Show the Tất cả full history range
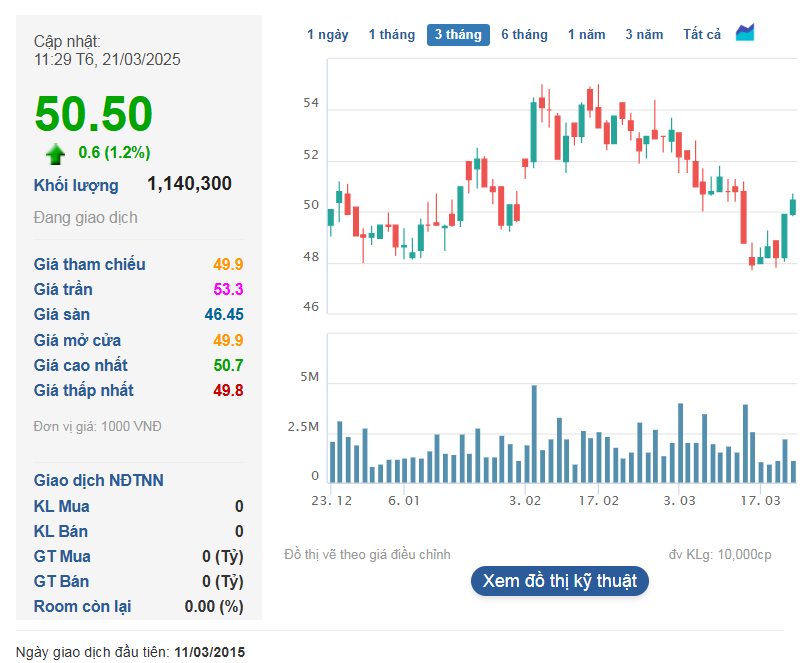Viewport: 810px width, 663px height. 702,35
